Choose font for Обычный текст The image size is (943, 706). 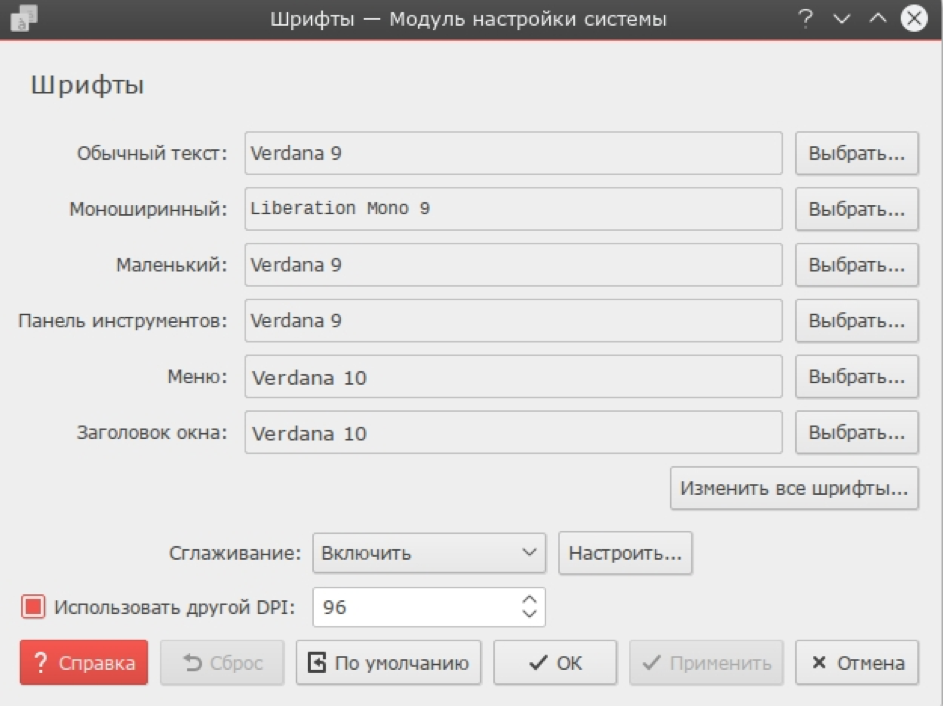[x=856, y=153]
